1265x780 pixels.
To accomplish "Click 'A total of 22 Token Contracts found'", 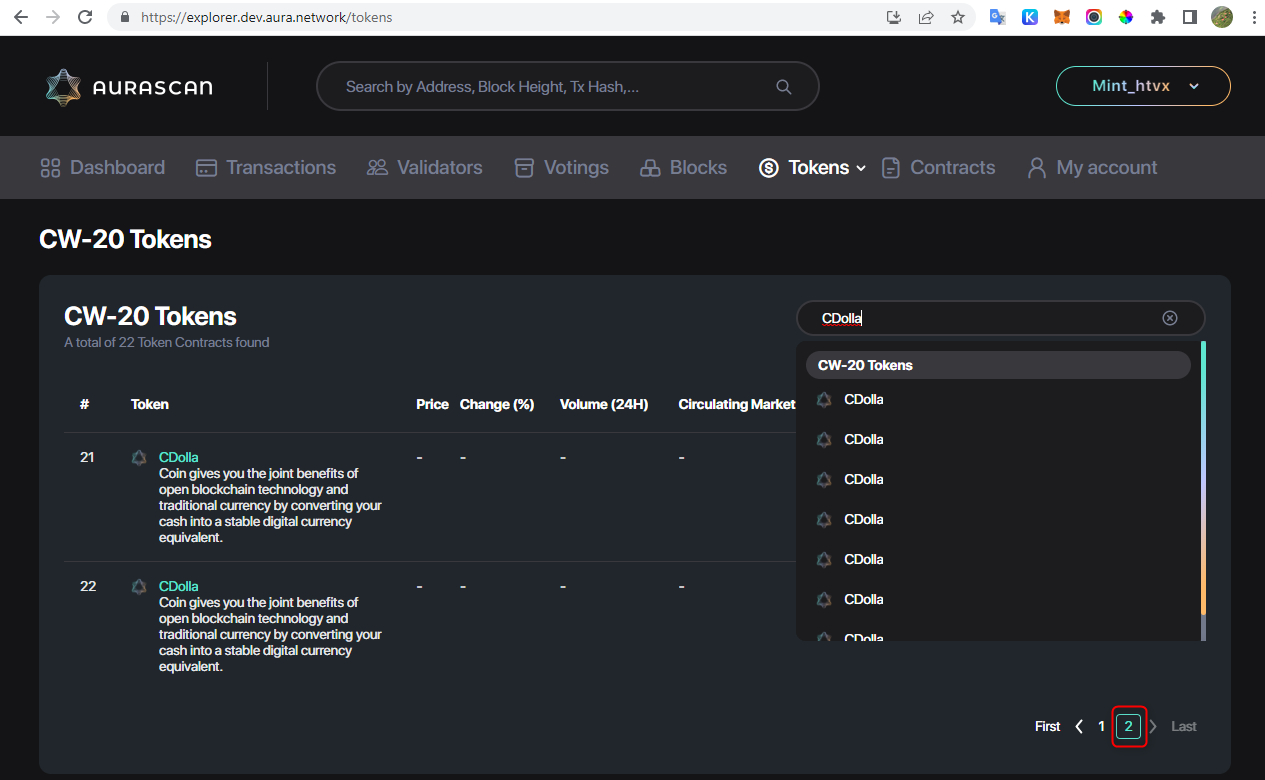I will 167,343.
